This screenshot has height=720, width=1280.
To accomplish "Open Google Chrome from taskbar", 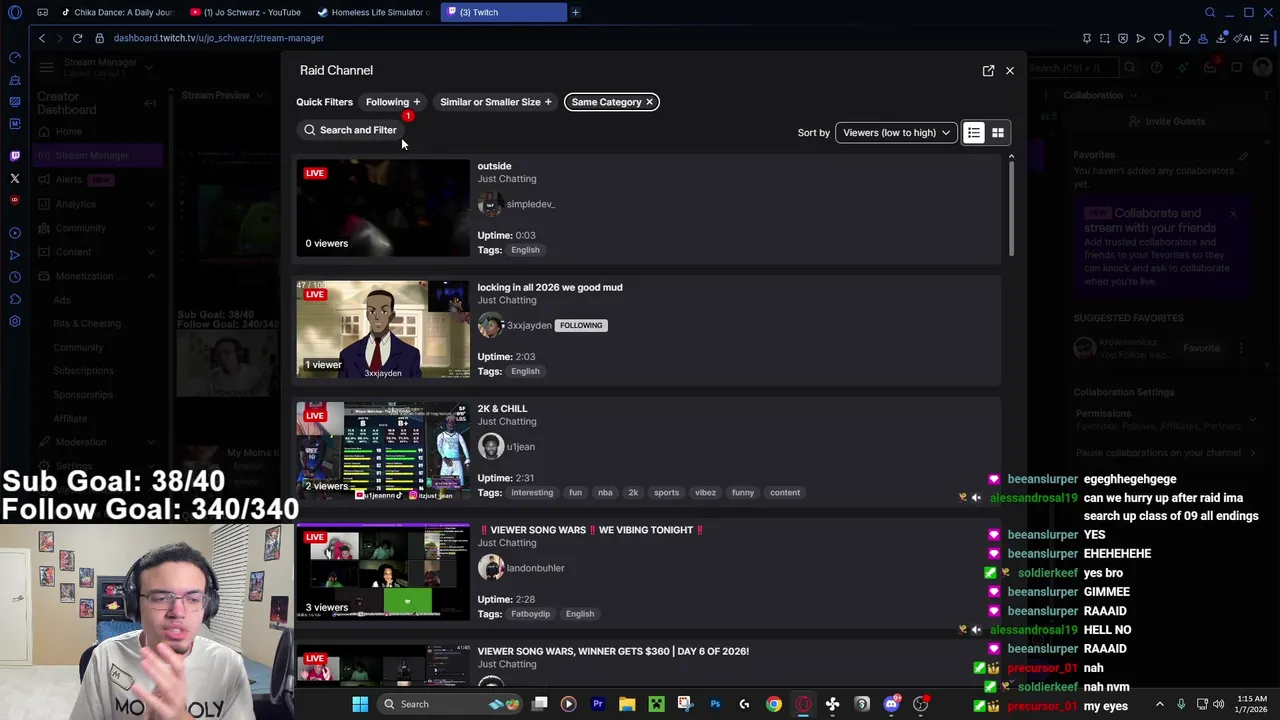I will [x=774, y=704].
